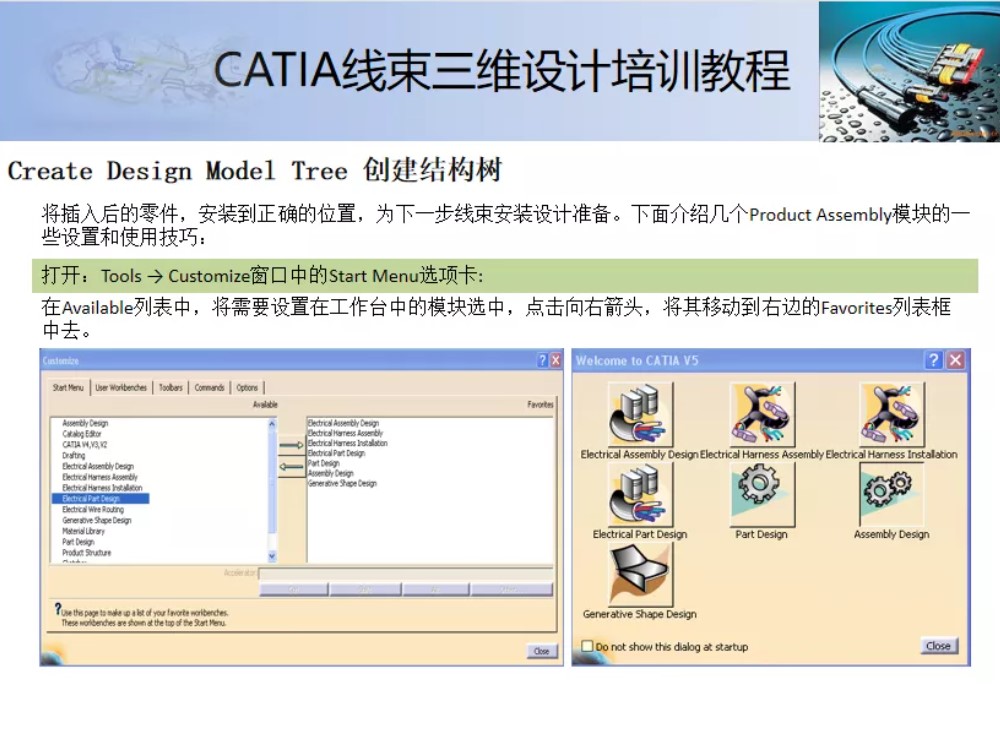Click right arrow to move workbench to Favorites
The image size is (1000, 756).
(x=290, y=443)
